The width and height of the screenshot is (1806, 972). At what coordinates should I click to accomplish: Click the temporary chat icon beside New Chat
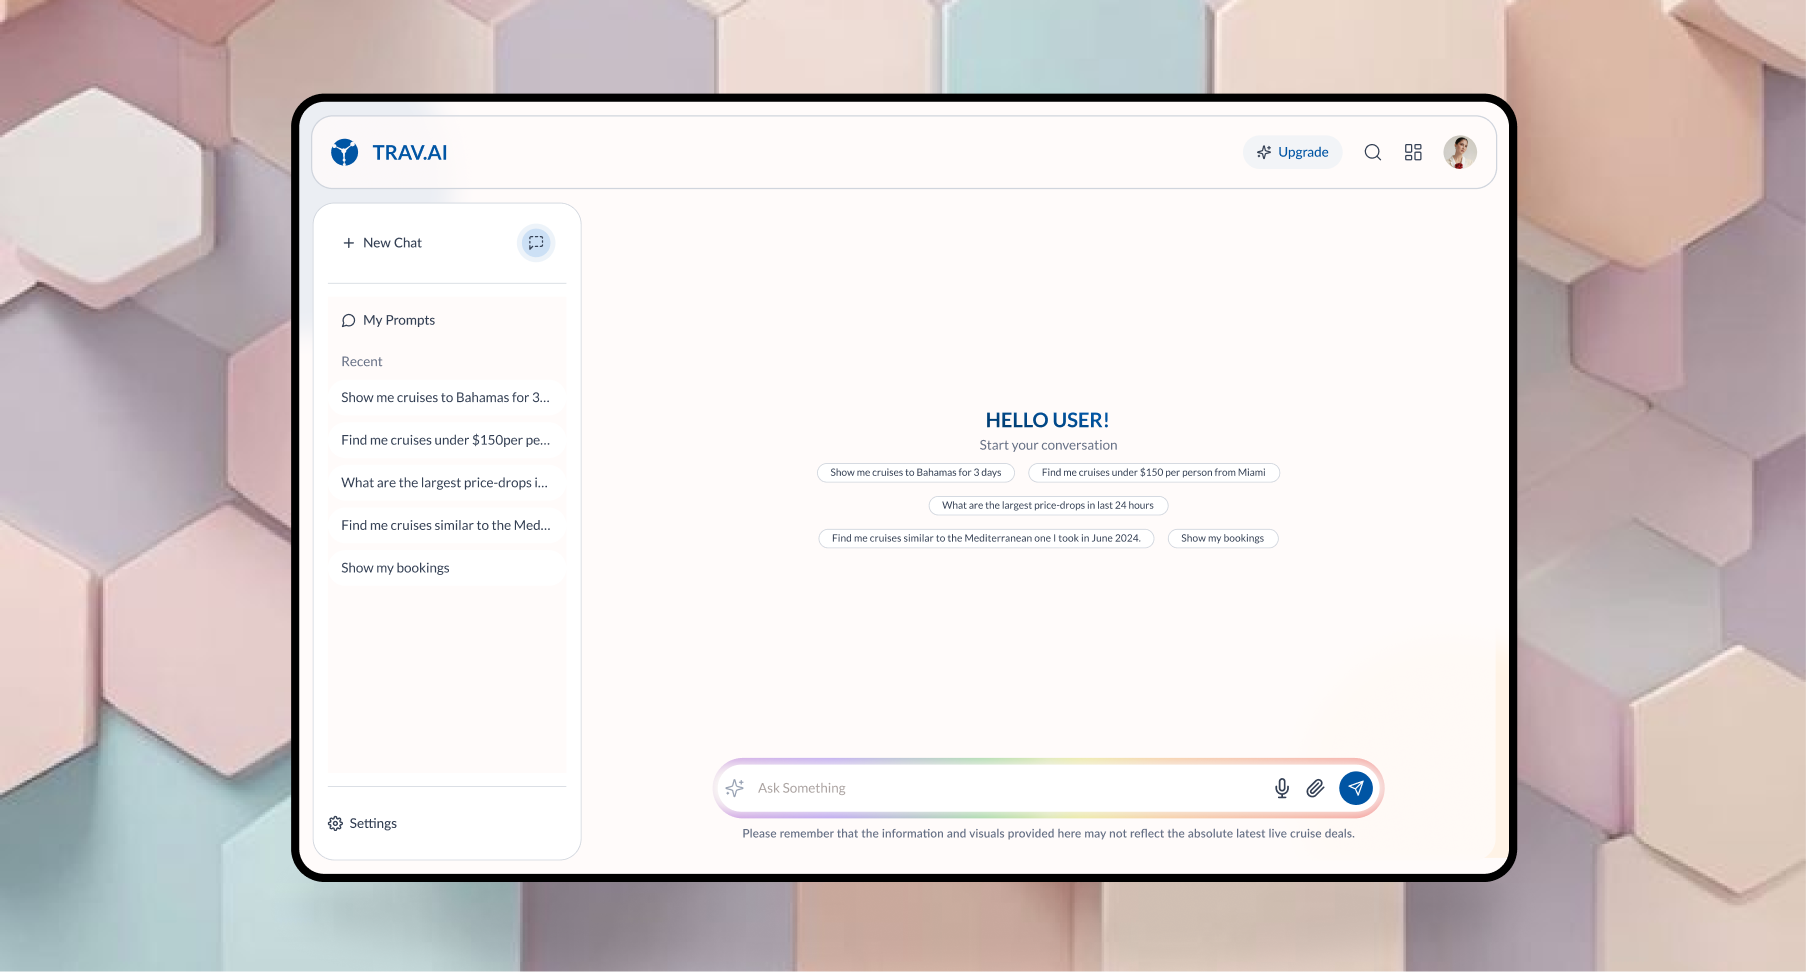(536, 243)
